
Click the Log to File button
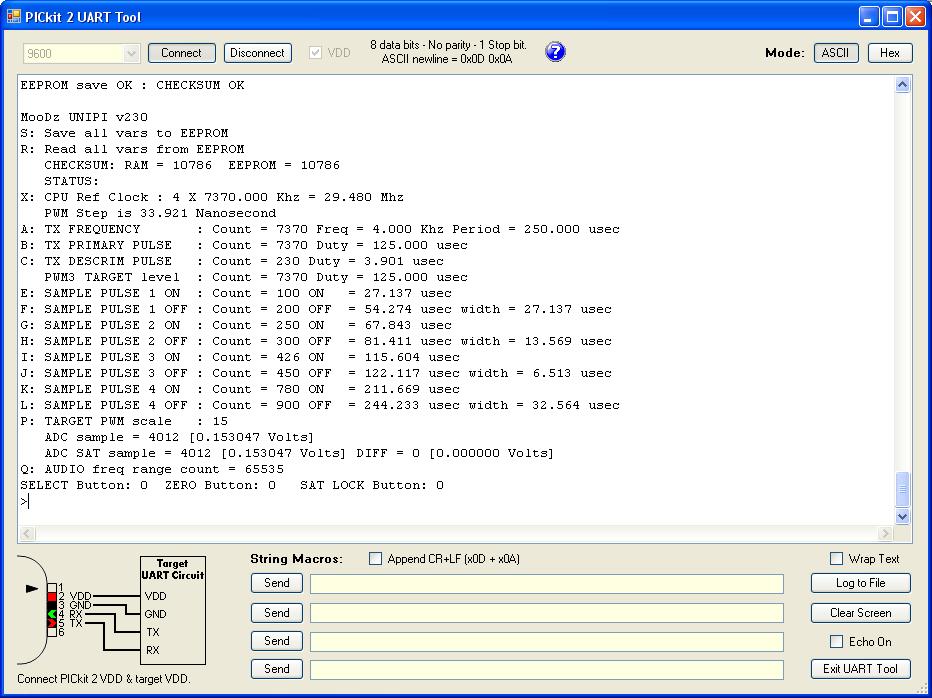[860, 583]
